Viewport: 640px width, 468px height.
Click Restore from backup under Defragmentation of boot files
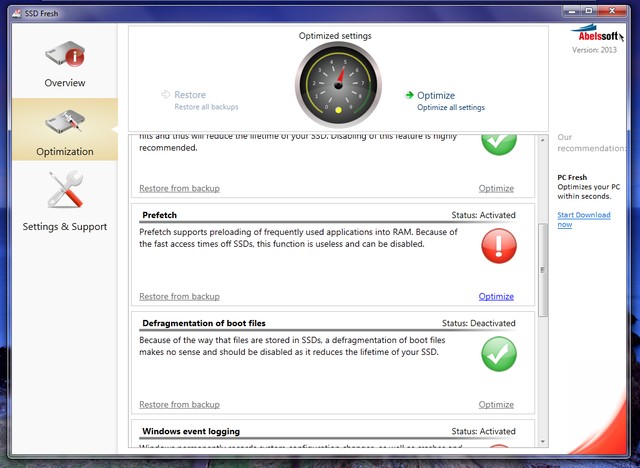(179, 405)
